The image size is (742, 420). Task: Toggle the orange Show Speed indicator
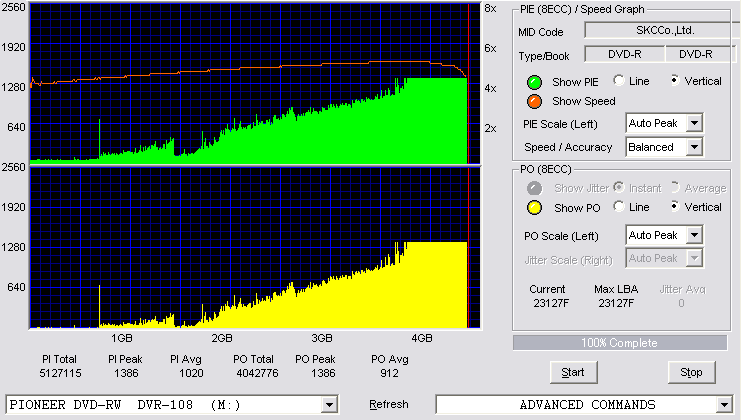point(534,101)
